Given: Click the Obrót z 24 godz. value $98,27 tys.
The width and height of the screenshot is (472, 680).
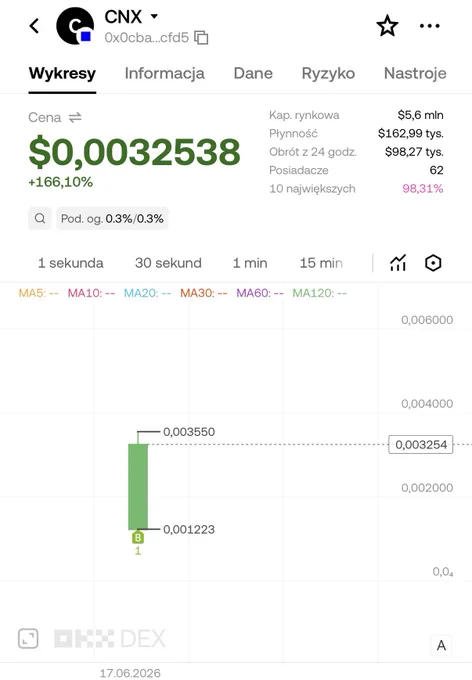Looking at the screenshot, I should pos(414,152).
